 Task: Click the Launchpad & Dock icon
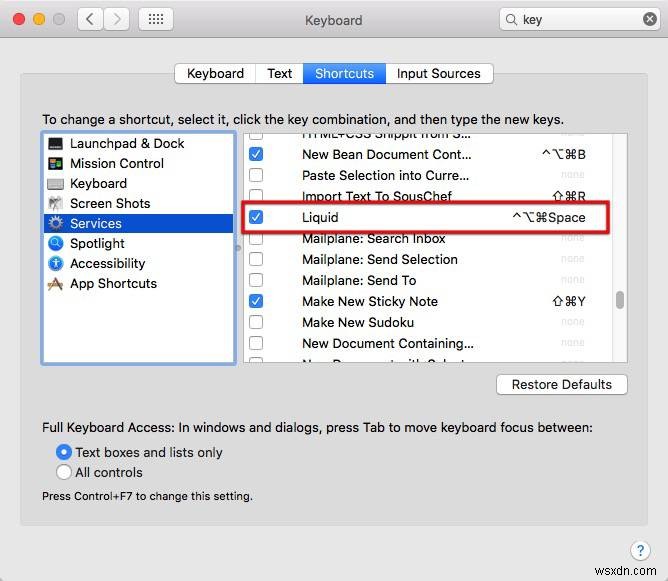(55, 144)
